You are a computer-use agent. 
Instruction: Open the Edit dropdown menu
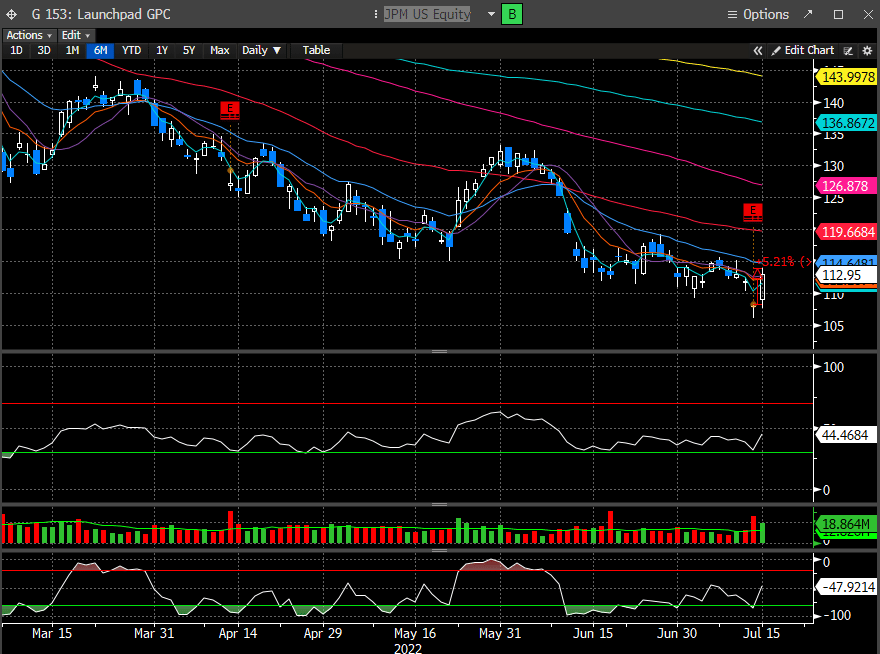click(75, 35)
